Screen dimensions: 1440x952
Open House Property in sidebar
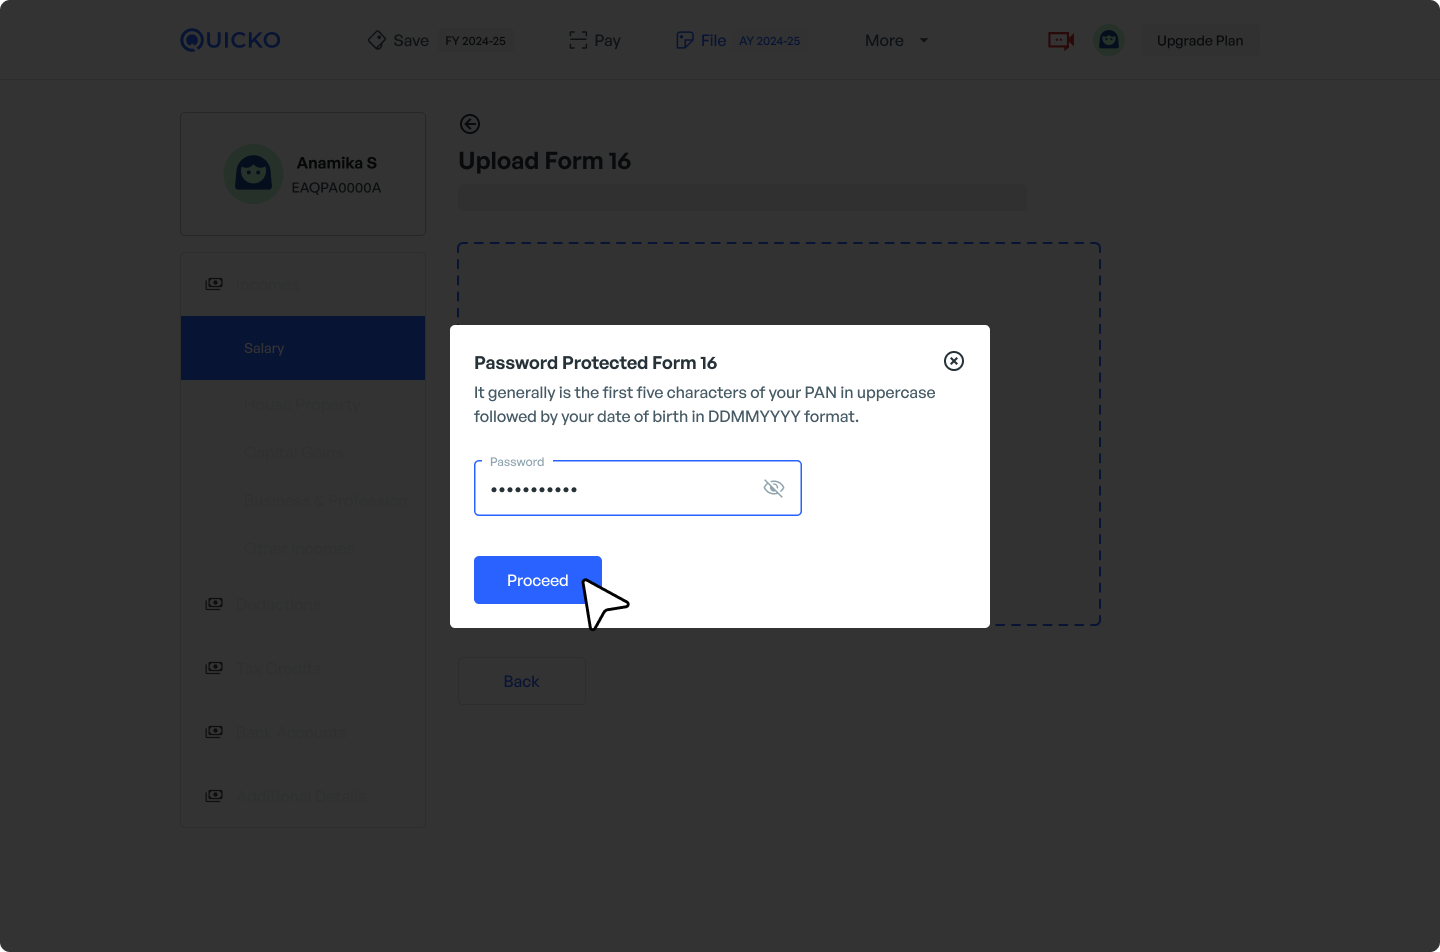(x=301, y=405)
